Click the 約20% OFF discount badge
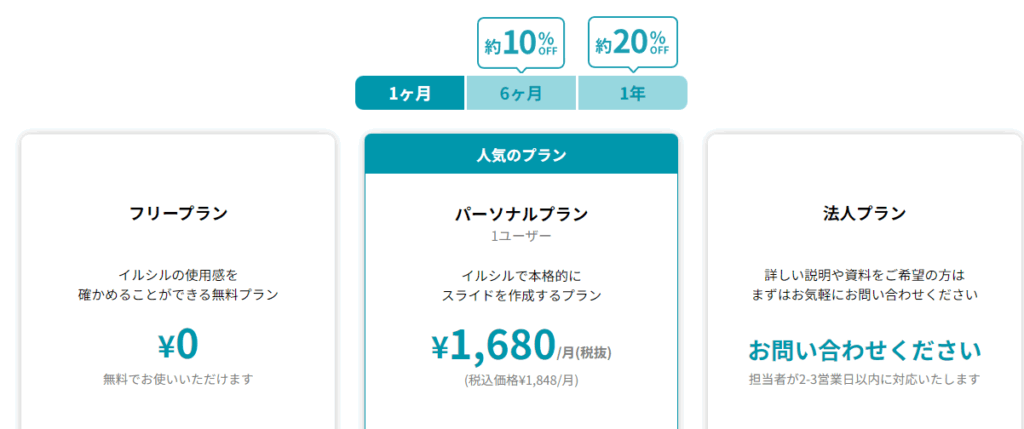 point(632,43)
